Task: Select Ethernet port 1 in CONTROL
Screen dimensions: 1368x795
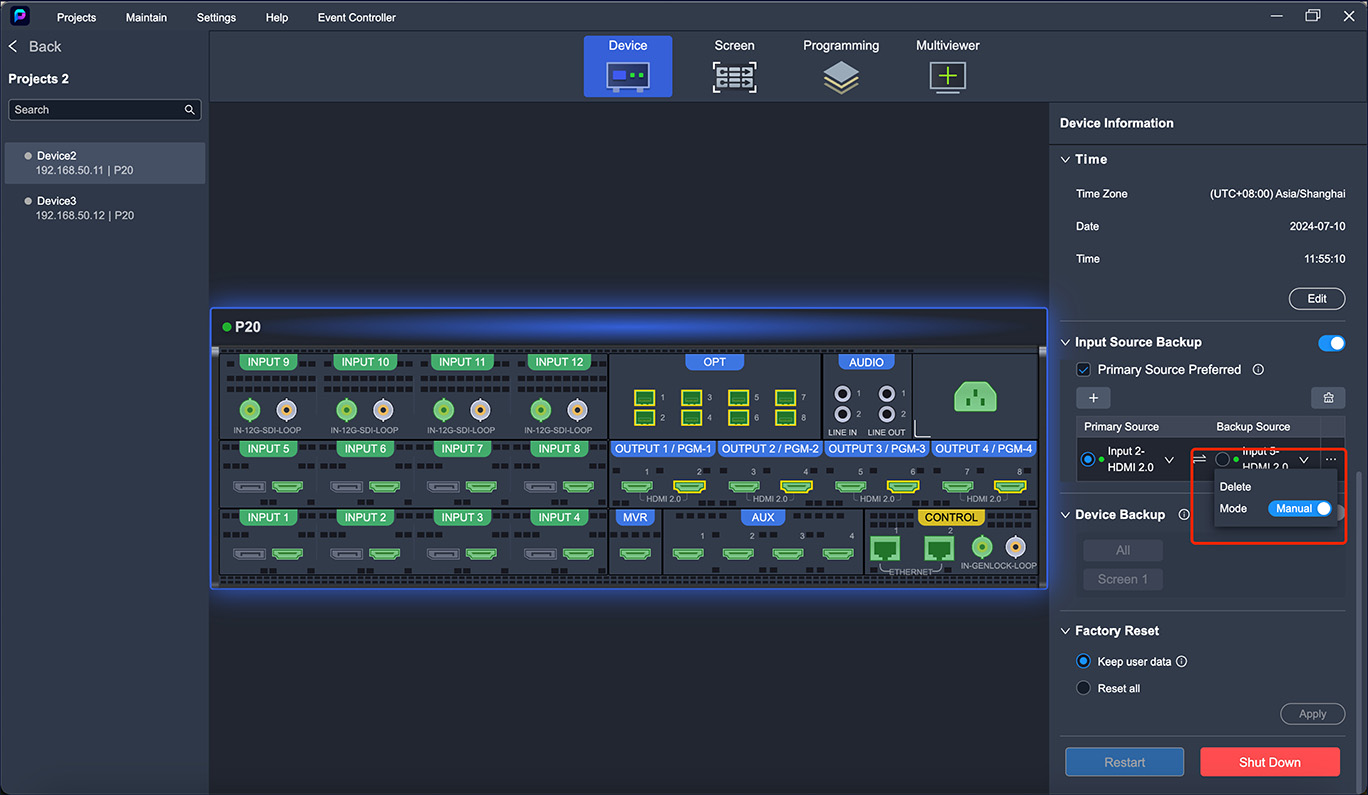Action: pos(885,548)
